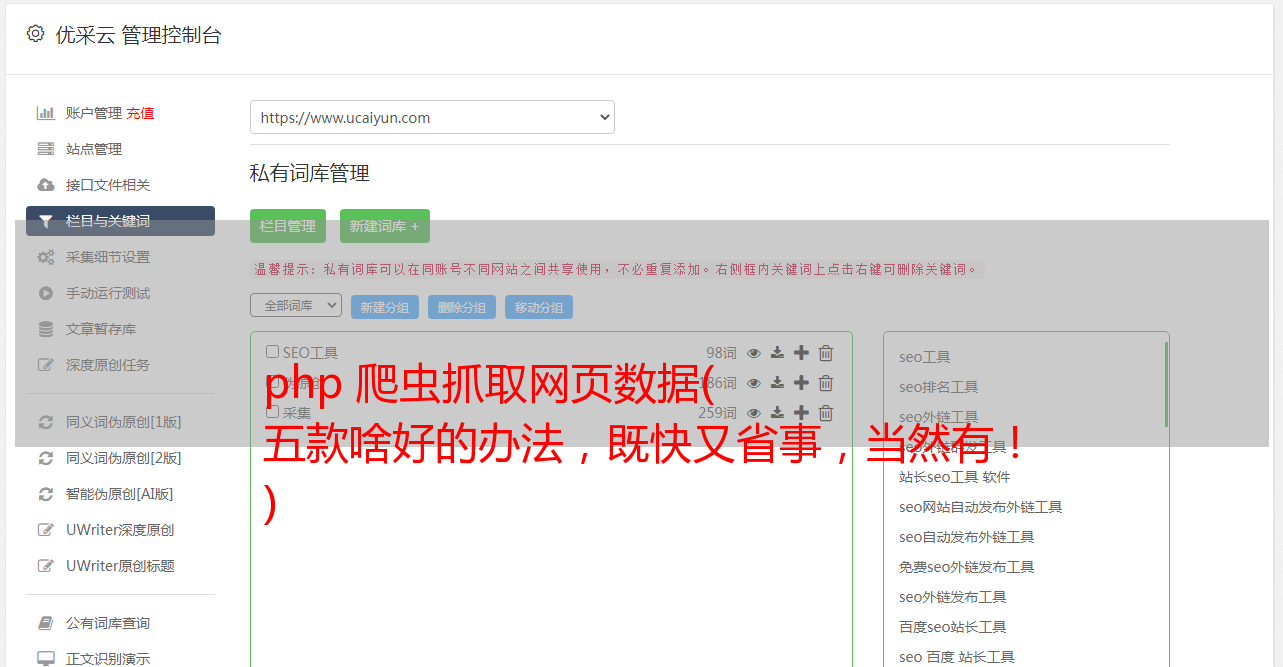View words in the SEO工具 library
The image size is (1283, 667).
coord(754,353)
